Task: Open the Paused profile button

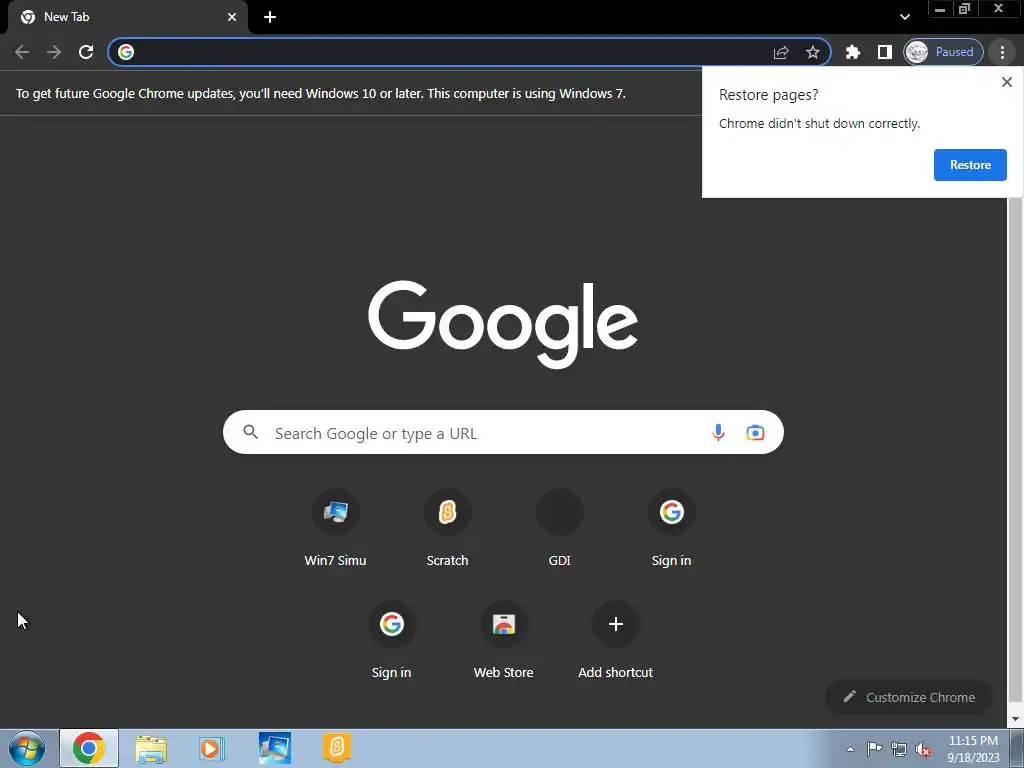Action: (x=943, y=52)
